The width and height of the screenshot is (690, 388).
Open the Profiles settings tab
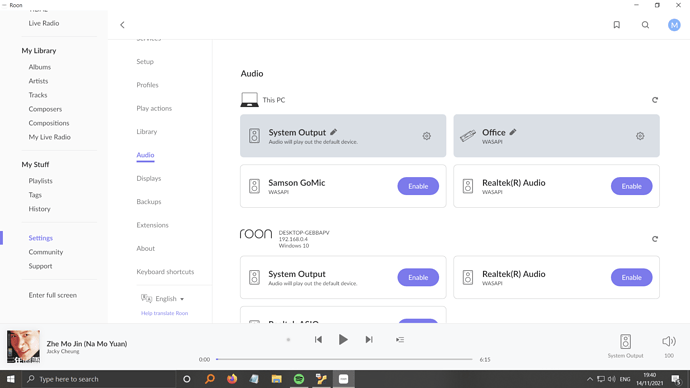tap(147, 85)
